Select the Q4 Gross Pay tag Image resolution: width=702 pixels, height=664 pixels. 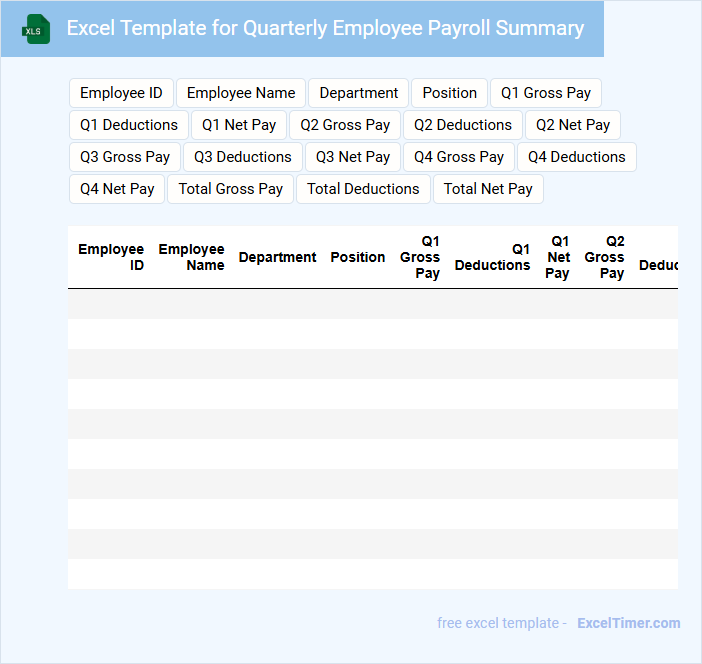click(x=459, y=157)
